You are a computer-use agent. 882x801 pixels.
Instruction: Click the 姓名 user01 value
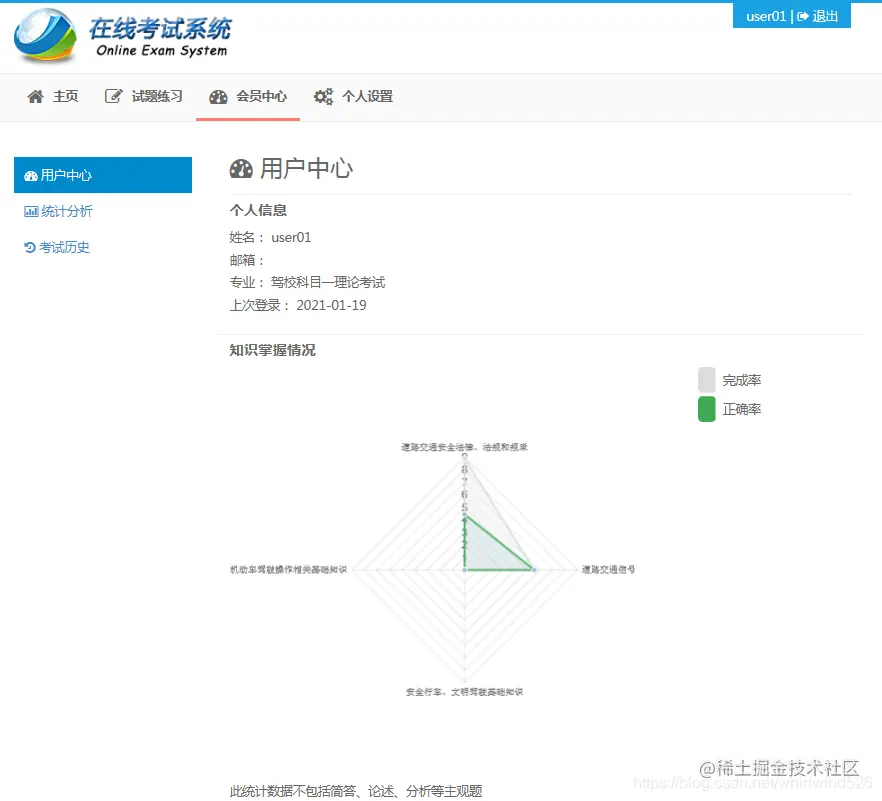291,237
